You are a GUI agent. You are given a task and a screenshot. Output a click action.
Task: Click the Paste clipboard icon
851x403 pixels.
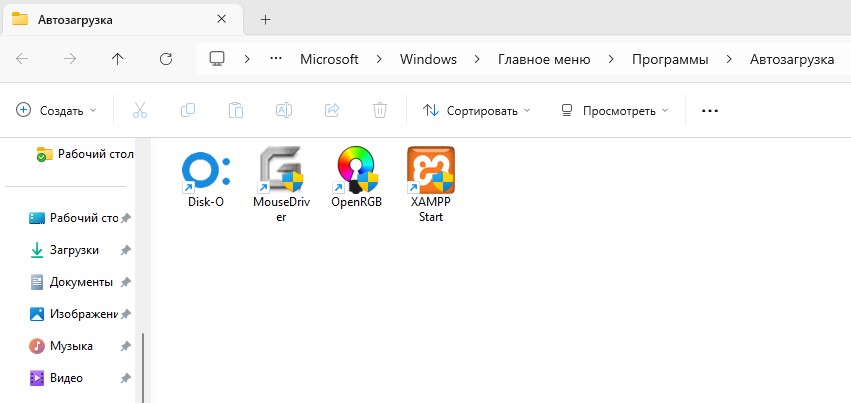(236, 110)
